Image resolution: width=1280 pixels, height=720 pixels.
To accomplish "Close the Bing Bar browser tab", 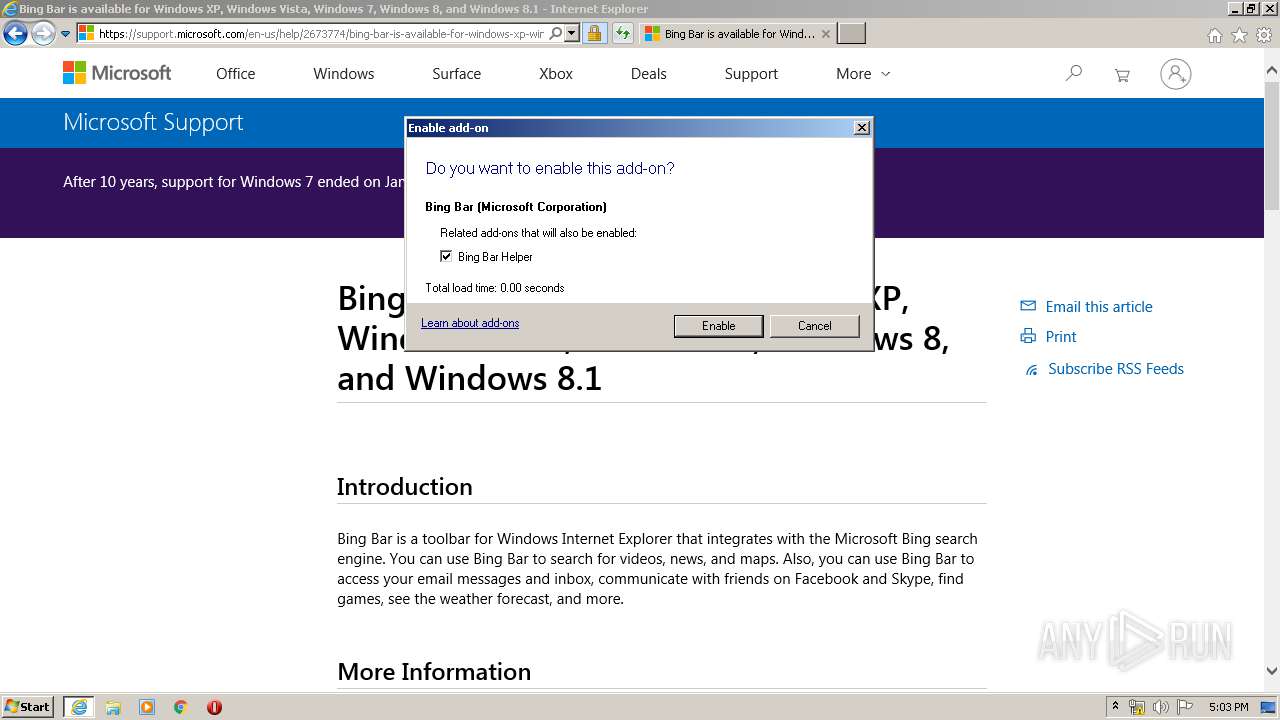I will 825,34.
